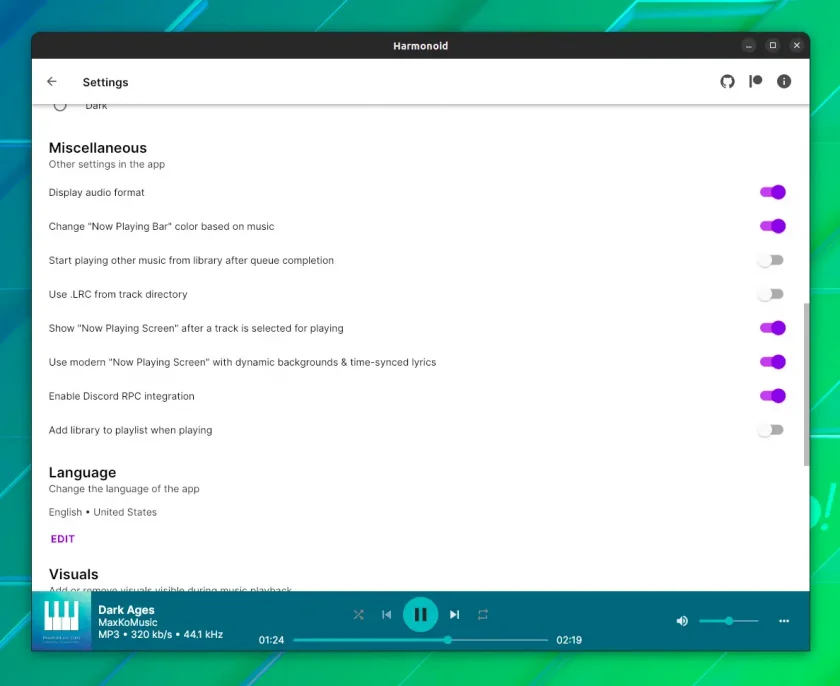Select the Dark theme radio button
Viewport: 840px width, 686px height.
[x=60, y=105]
